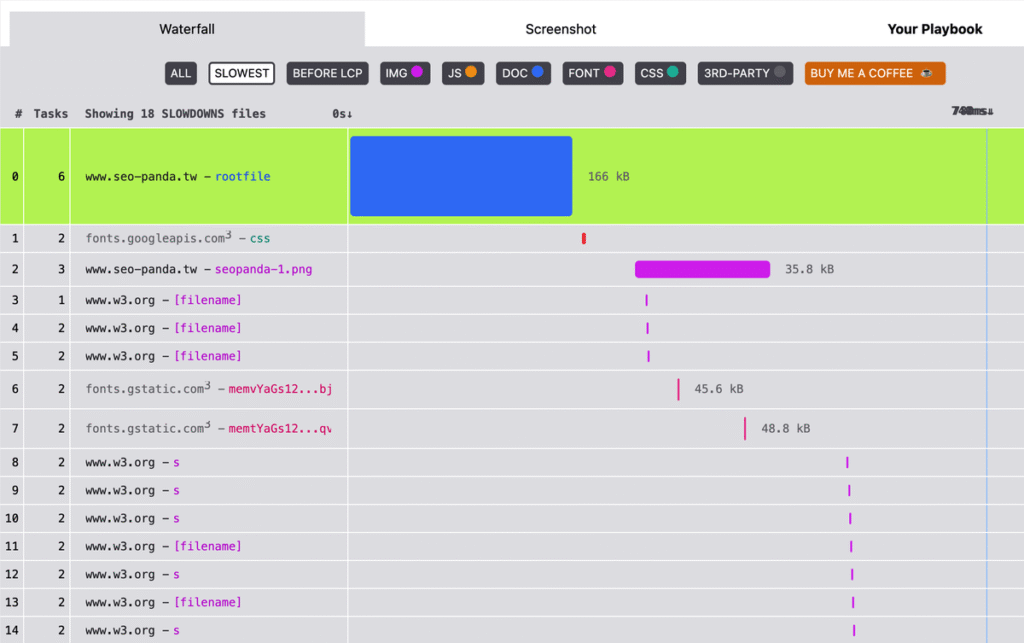1024x643 pixels.
Task: Click the memvYaGs12 font file link
Action: point(280,389)
